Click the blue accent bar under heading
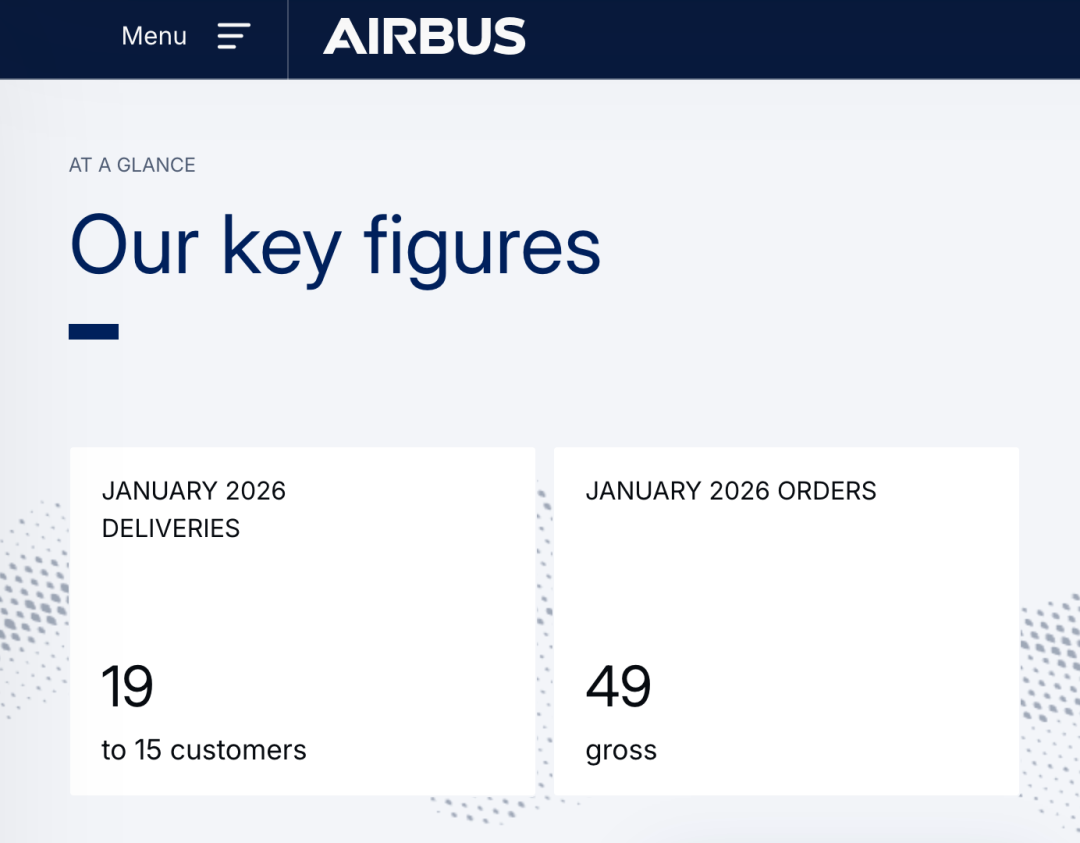Viewport: 1080px width, 843px height. [x=93, y=331]
